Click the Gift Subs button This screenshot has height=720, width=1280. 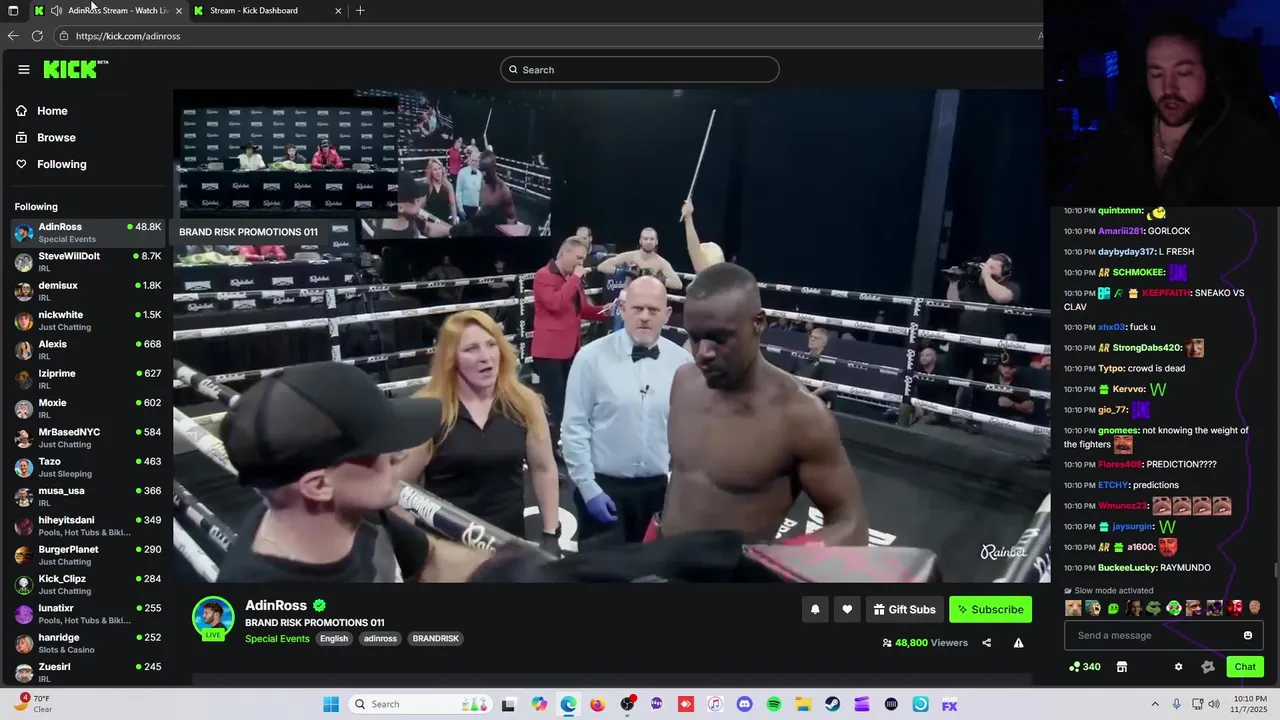904,609
